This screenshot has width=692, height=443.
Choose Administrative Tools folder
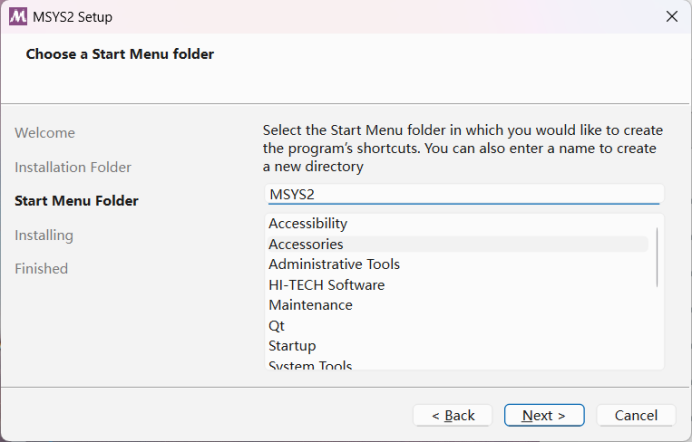pos(458,264)
